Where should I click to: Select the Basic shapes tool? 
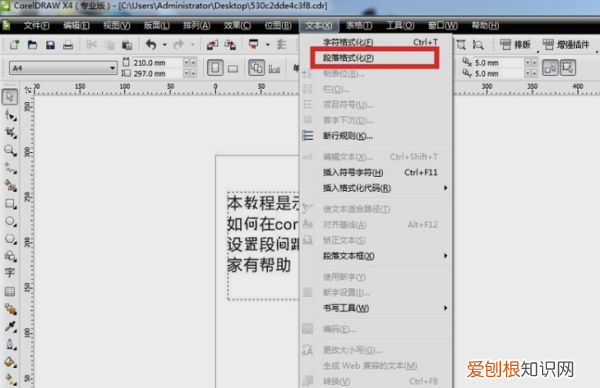[x=10, y=256]
